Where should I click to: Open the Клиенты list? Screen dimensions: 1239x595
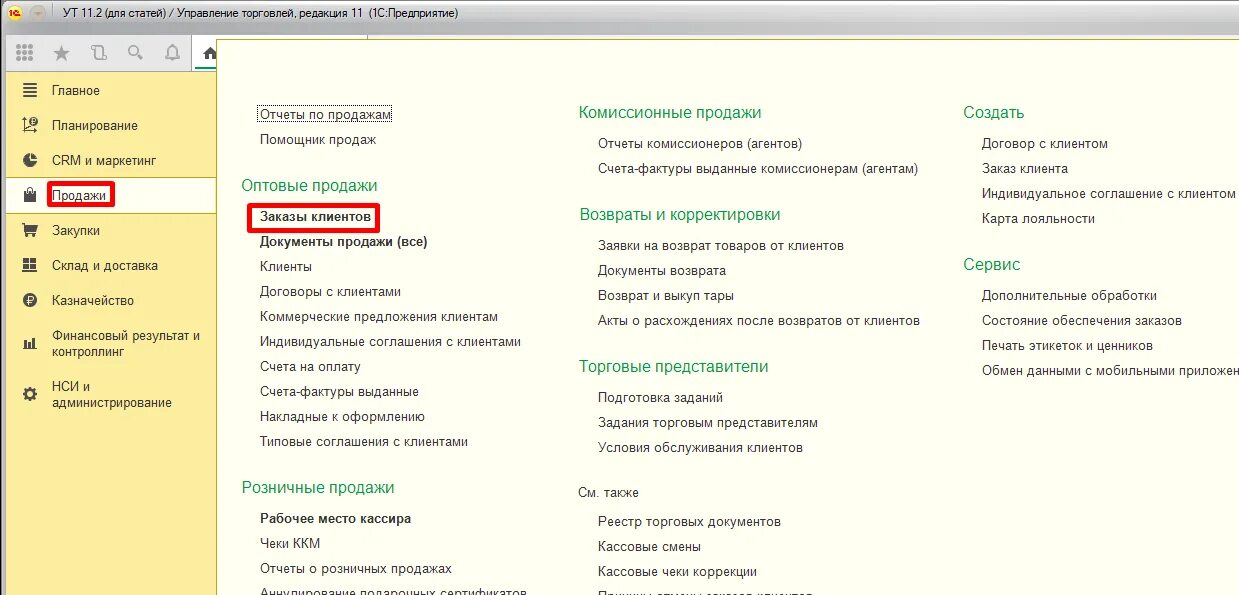pyautogui.click(x=286, y=266)
